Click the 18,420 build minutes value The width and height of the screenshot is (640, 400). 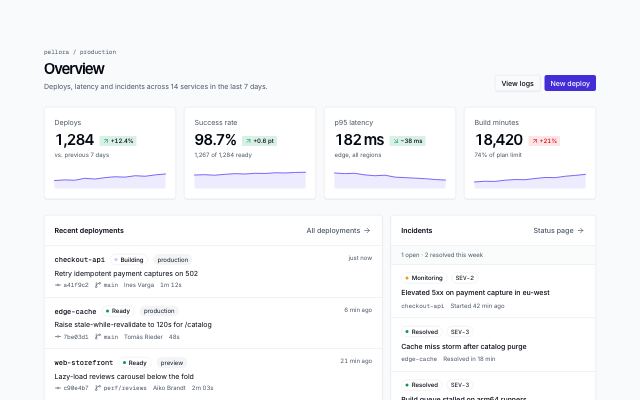[499, 140]
